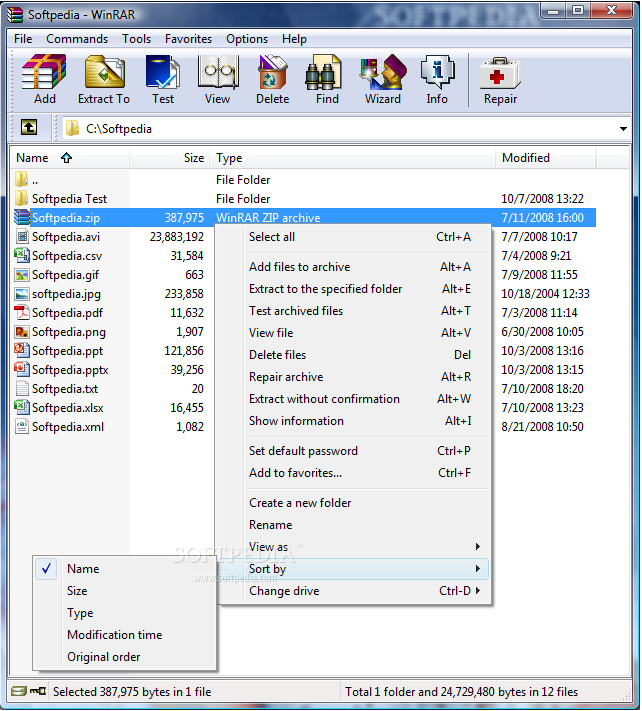Click the parent folder ".." row
This screenshot has width=642, height=711.
305,180
